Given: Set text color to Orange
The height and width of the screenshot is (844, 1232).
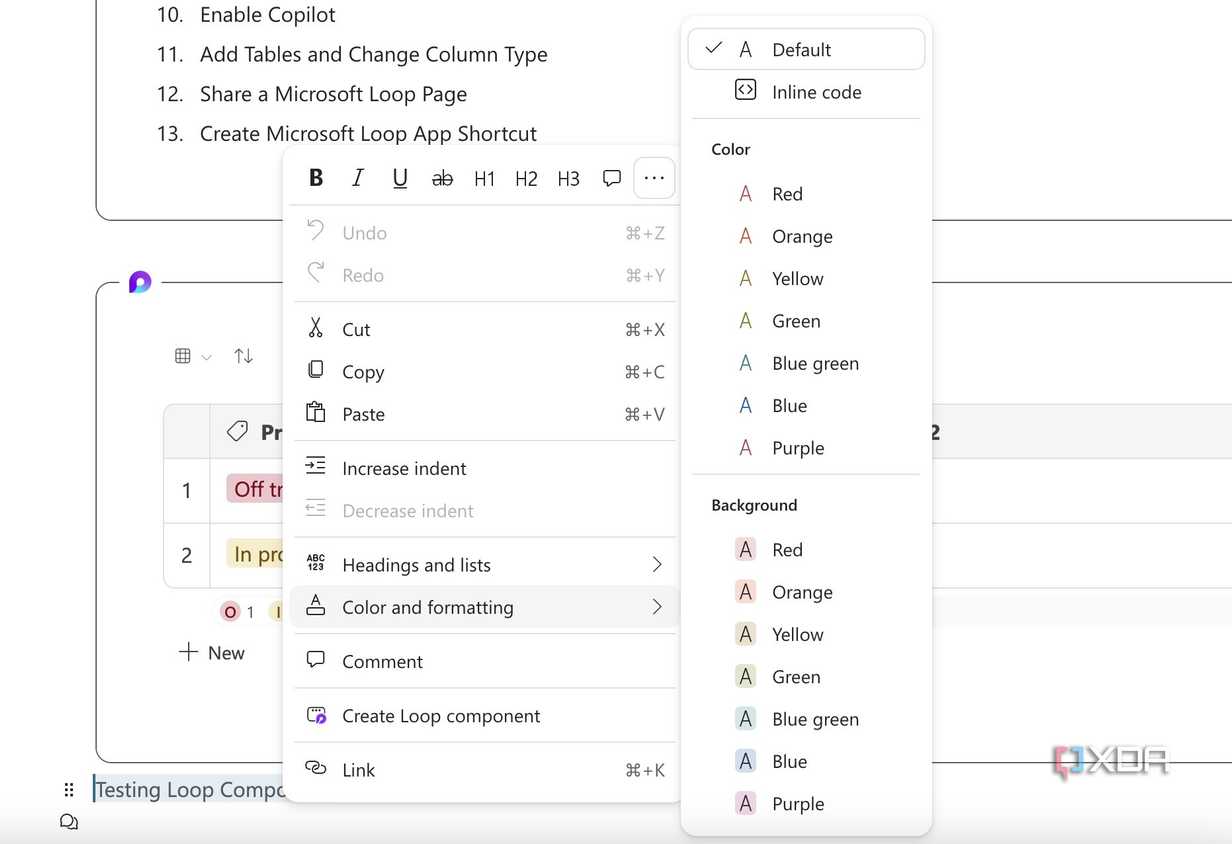Looking at the screenshot, I should coord(806,236).
